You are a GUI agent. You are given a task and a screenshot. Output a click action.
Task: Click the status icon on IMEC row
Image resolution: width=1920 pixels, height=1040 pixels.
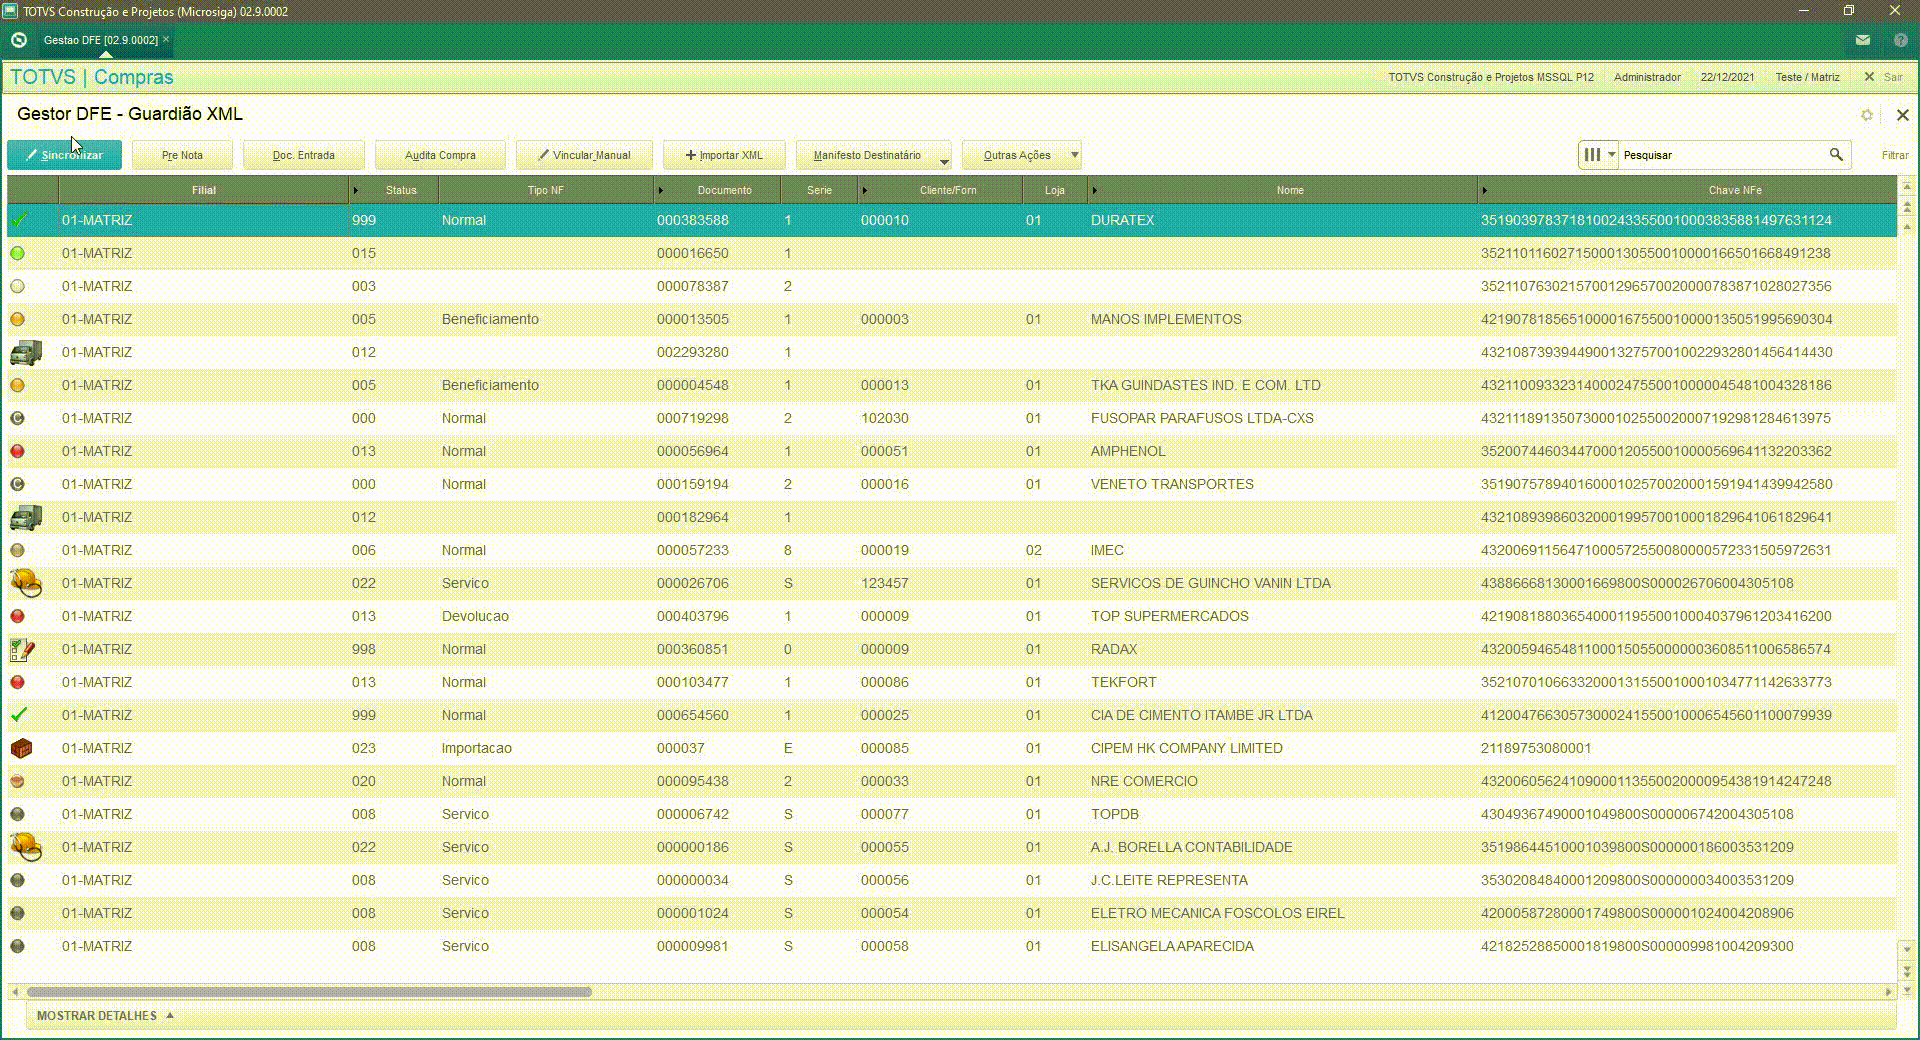(x=17, y=550)
